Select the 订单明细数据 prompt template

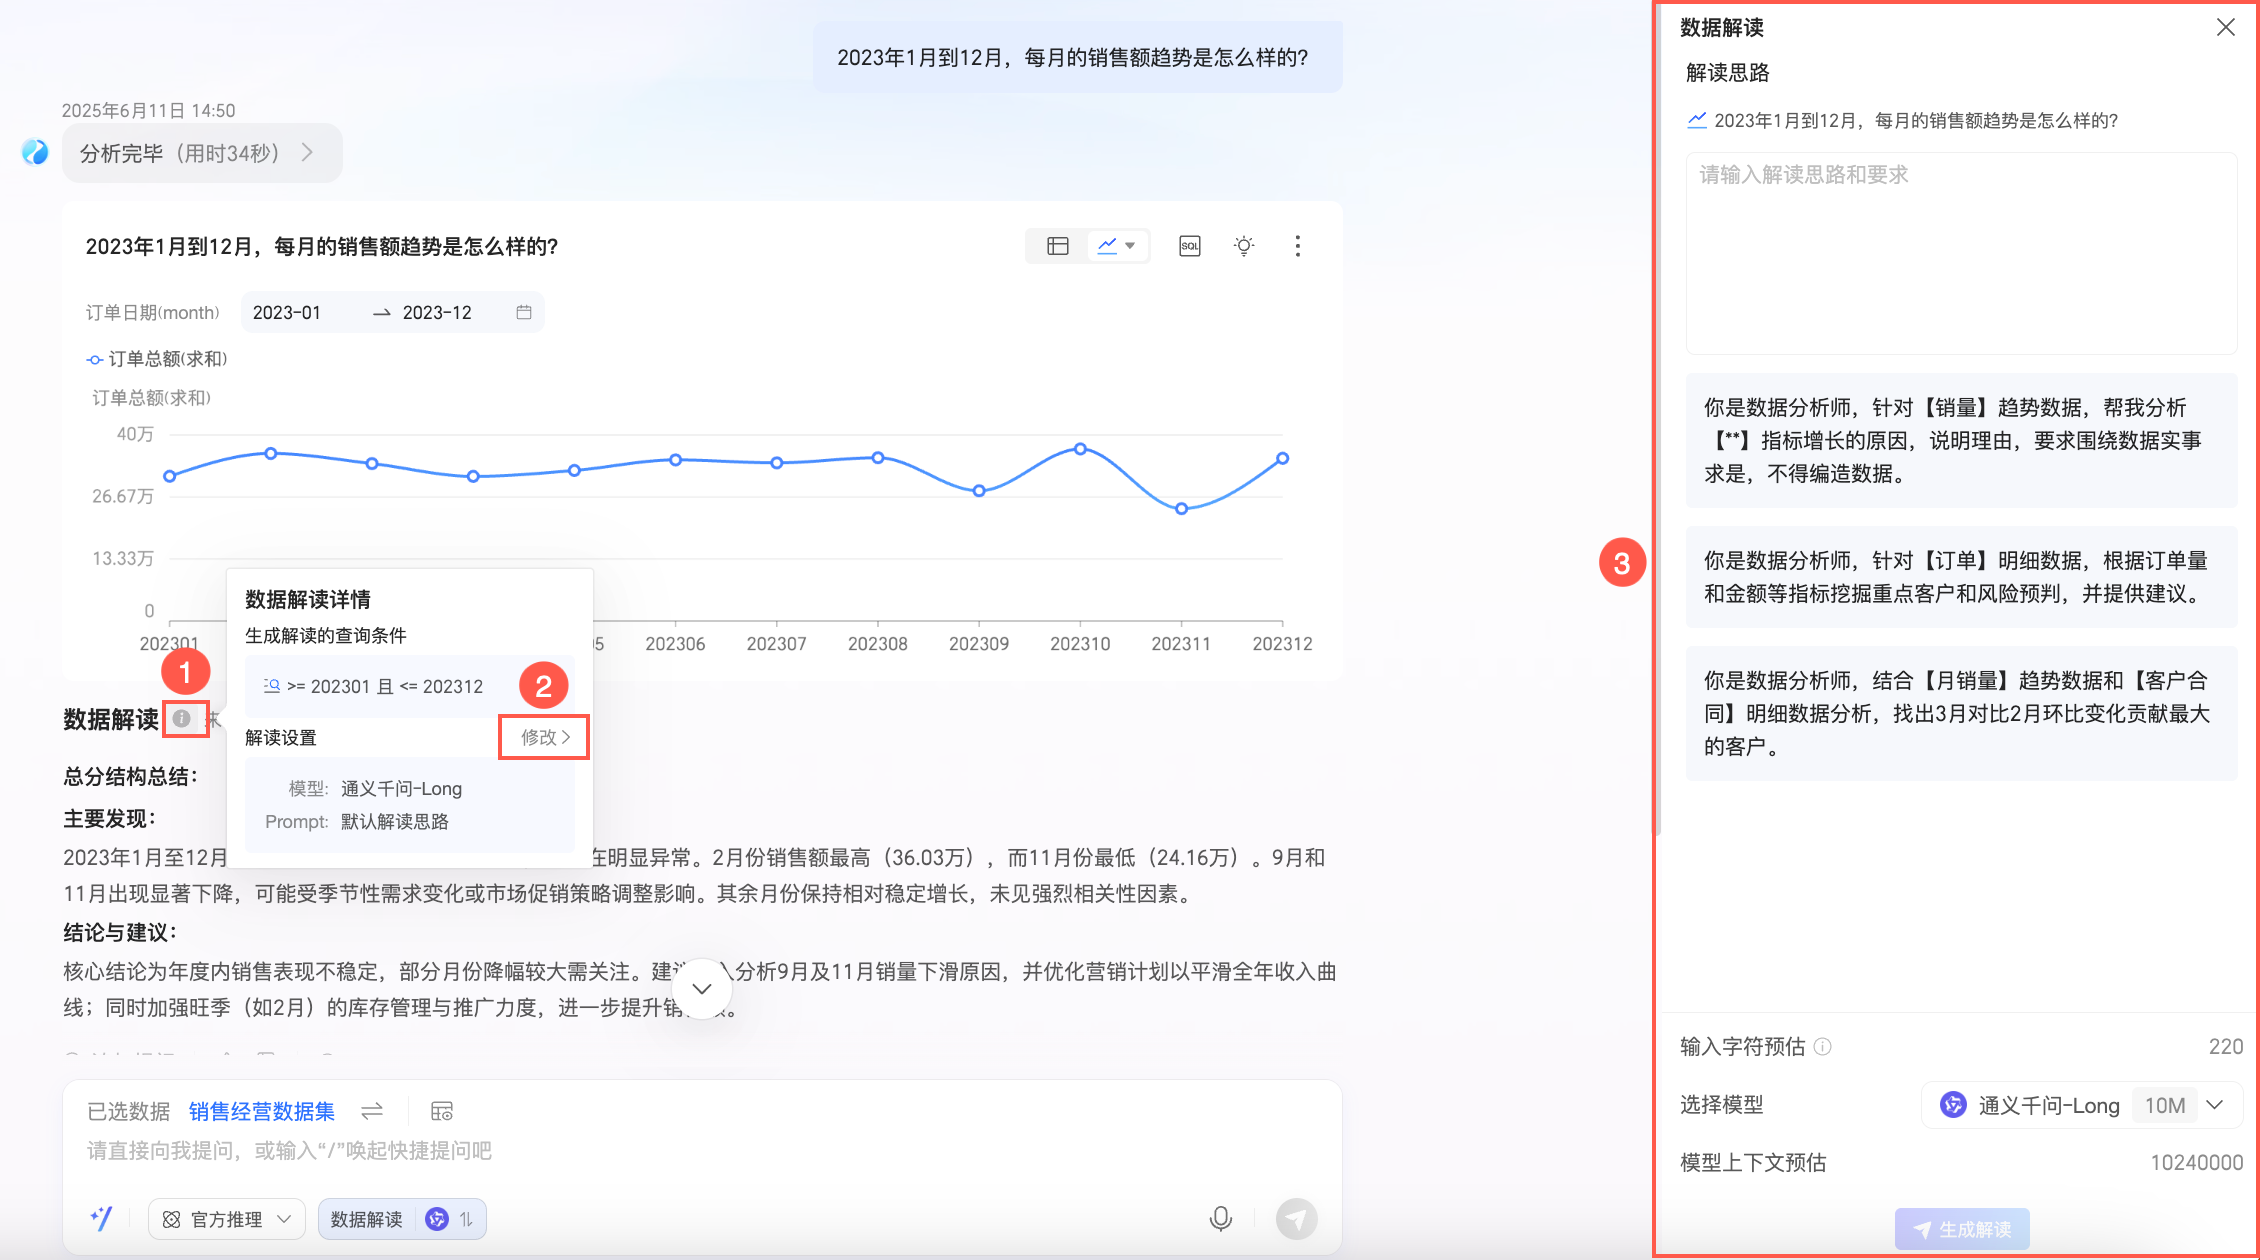(x=1960, y=577)
